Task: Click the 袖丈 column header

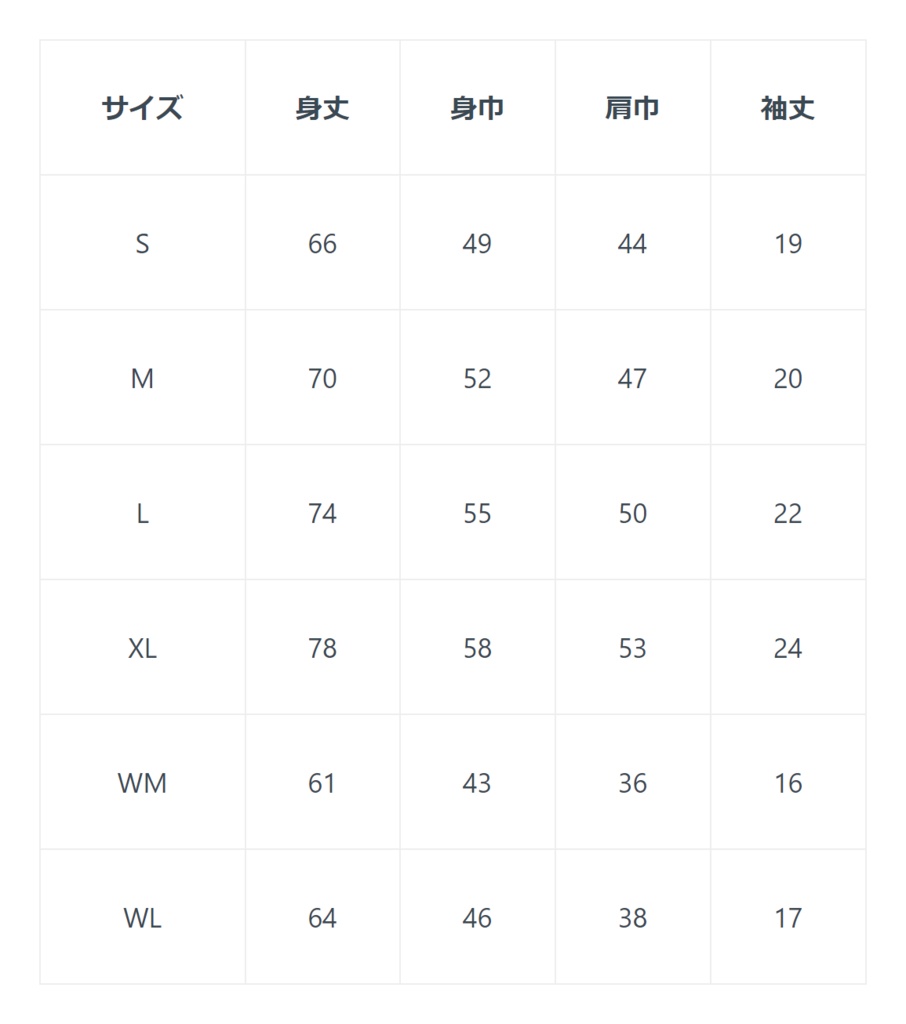Action: (788, 108)
